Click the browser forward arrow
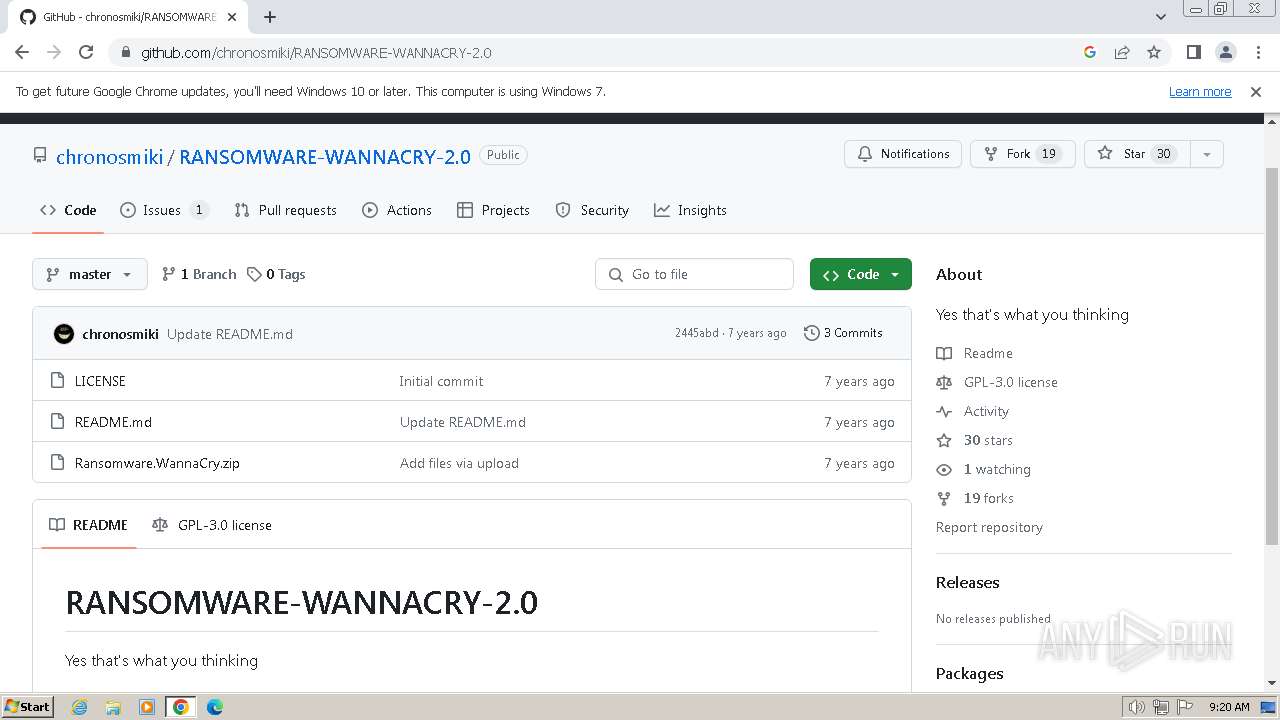 pyautogui.click(x=54, y=52)
